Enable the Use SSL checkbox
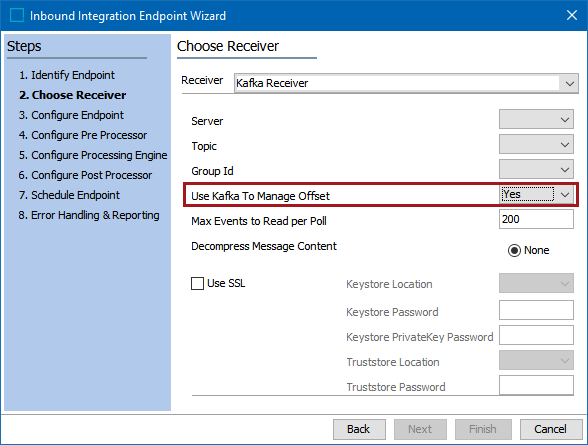Screen dimensions: 588x445 pos(197,283)
